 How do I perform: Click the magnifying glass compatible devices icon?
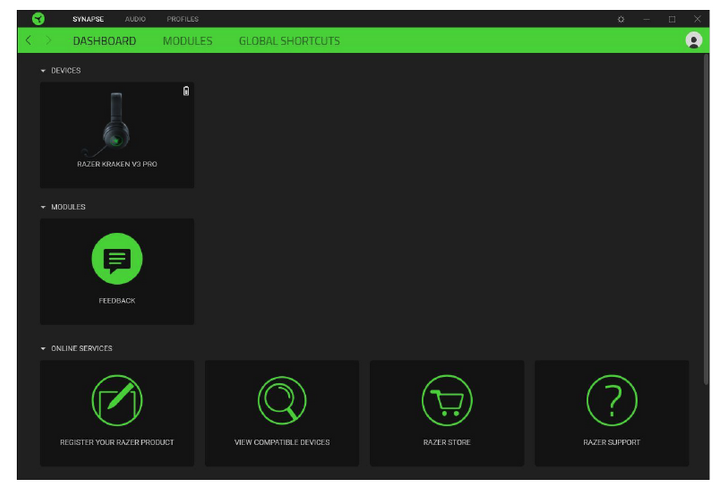tap(282, 400)
